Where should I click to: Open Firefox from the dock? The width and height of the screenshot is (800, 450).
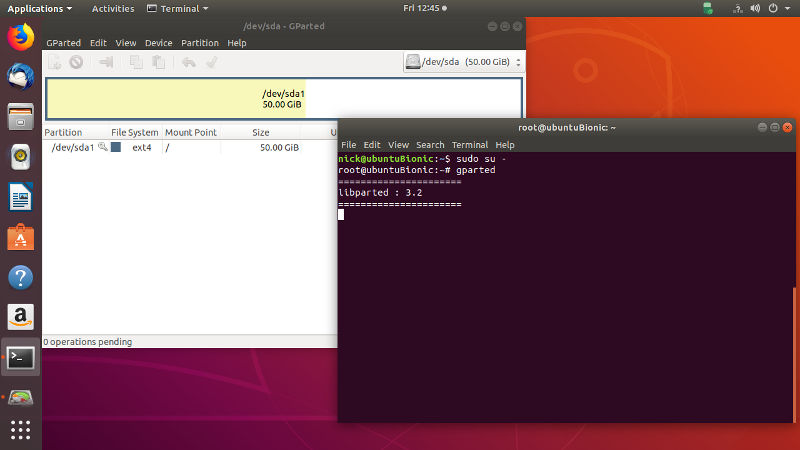click(x=20, y=37)
